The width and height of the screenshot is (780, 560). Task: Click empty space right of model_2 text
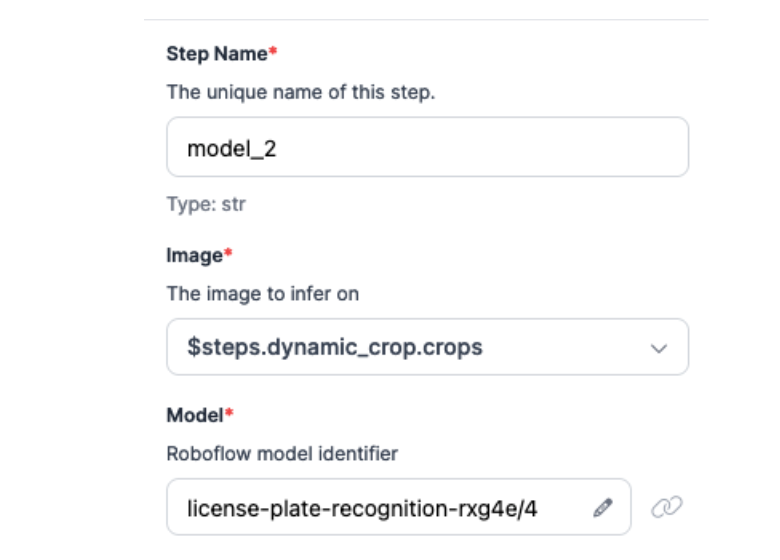480,147
